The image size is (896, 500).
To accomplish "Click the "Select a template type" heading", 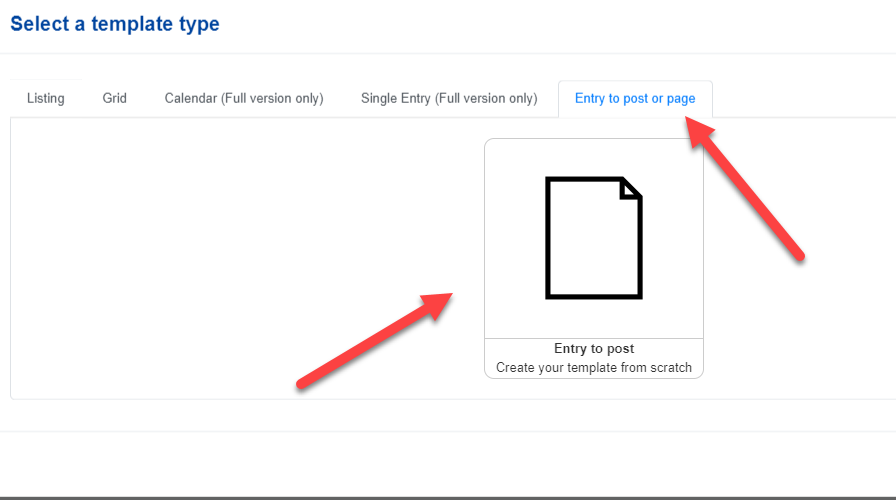I will coord(115,24).
